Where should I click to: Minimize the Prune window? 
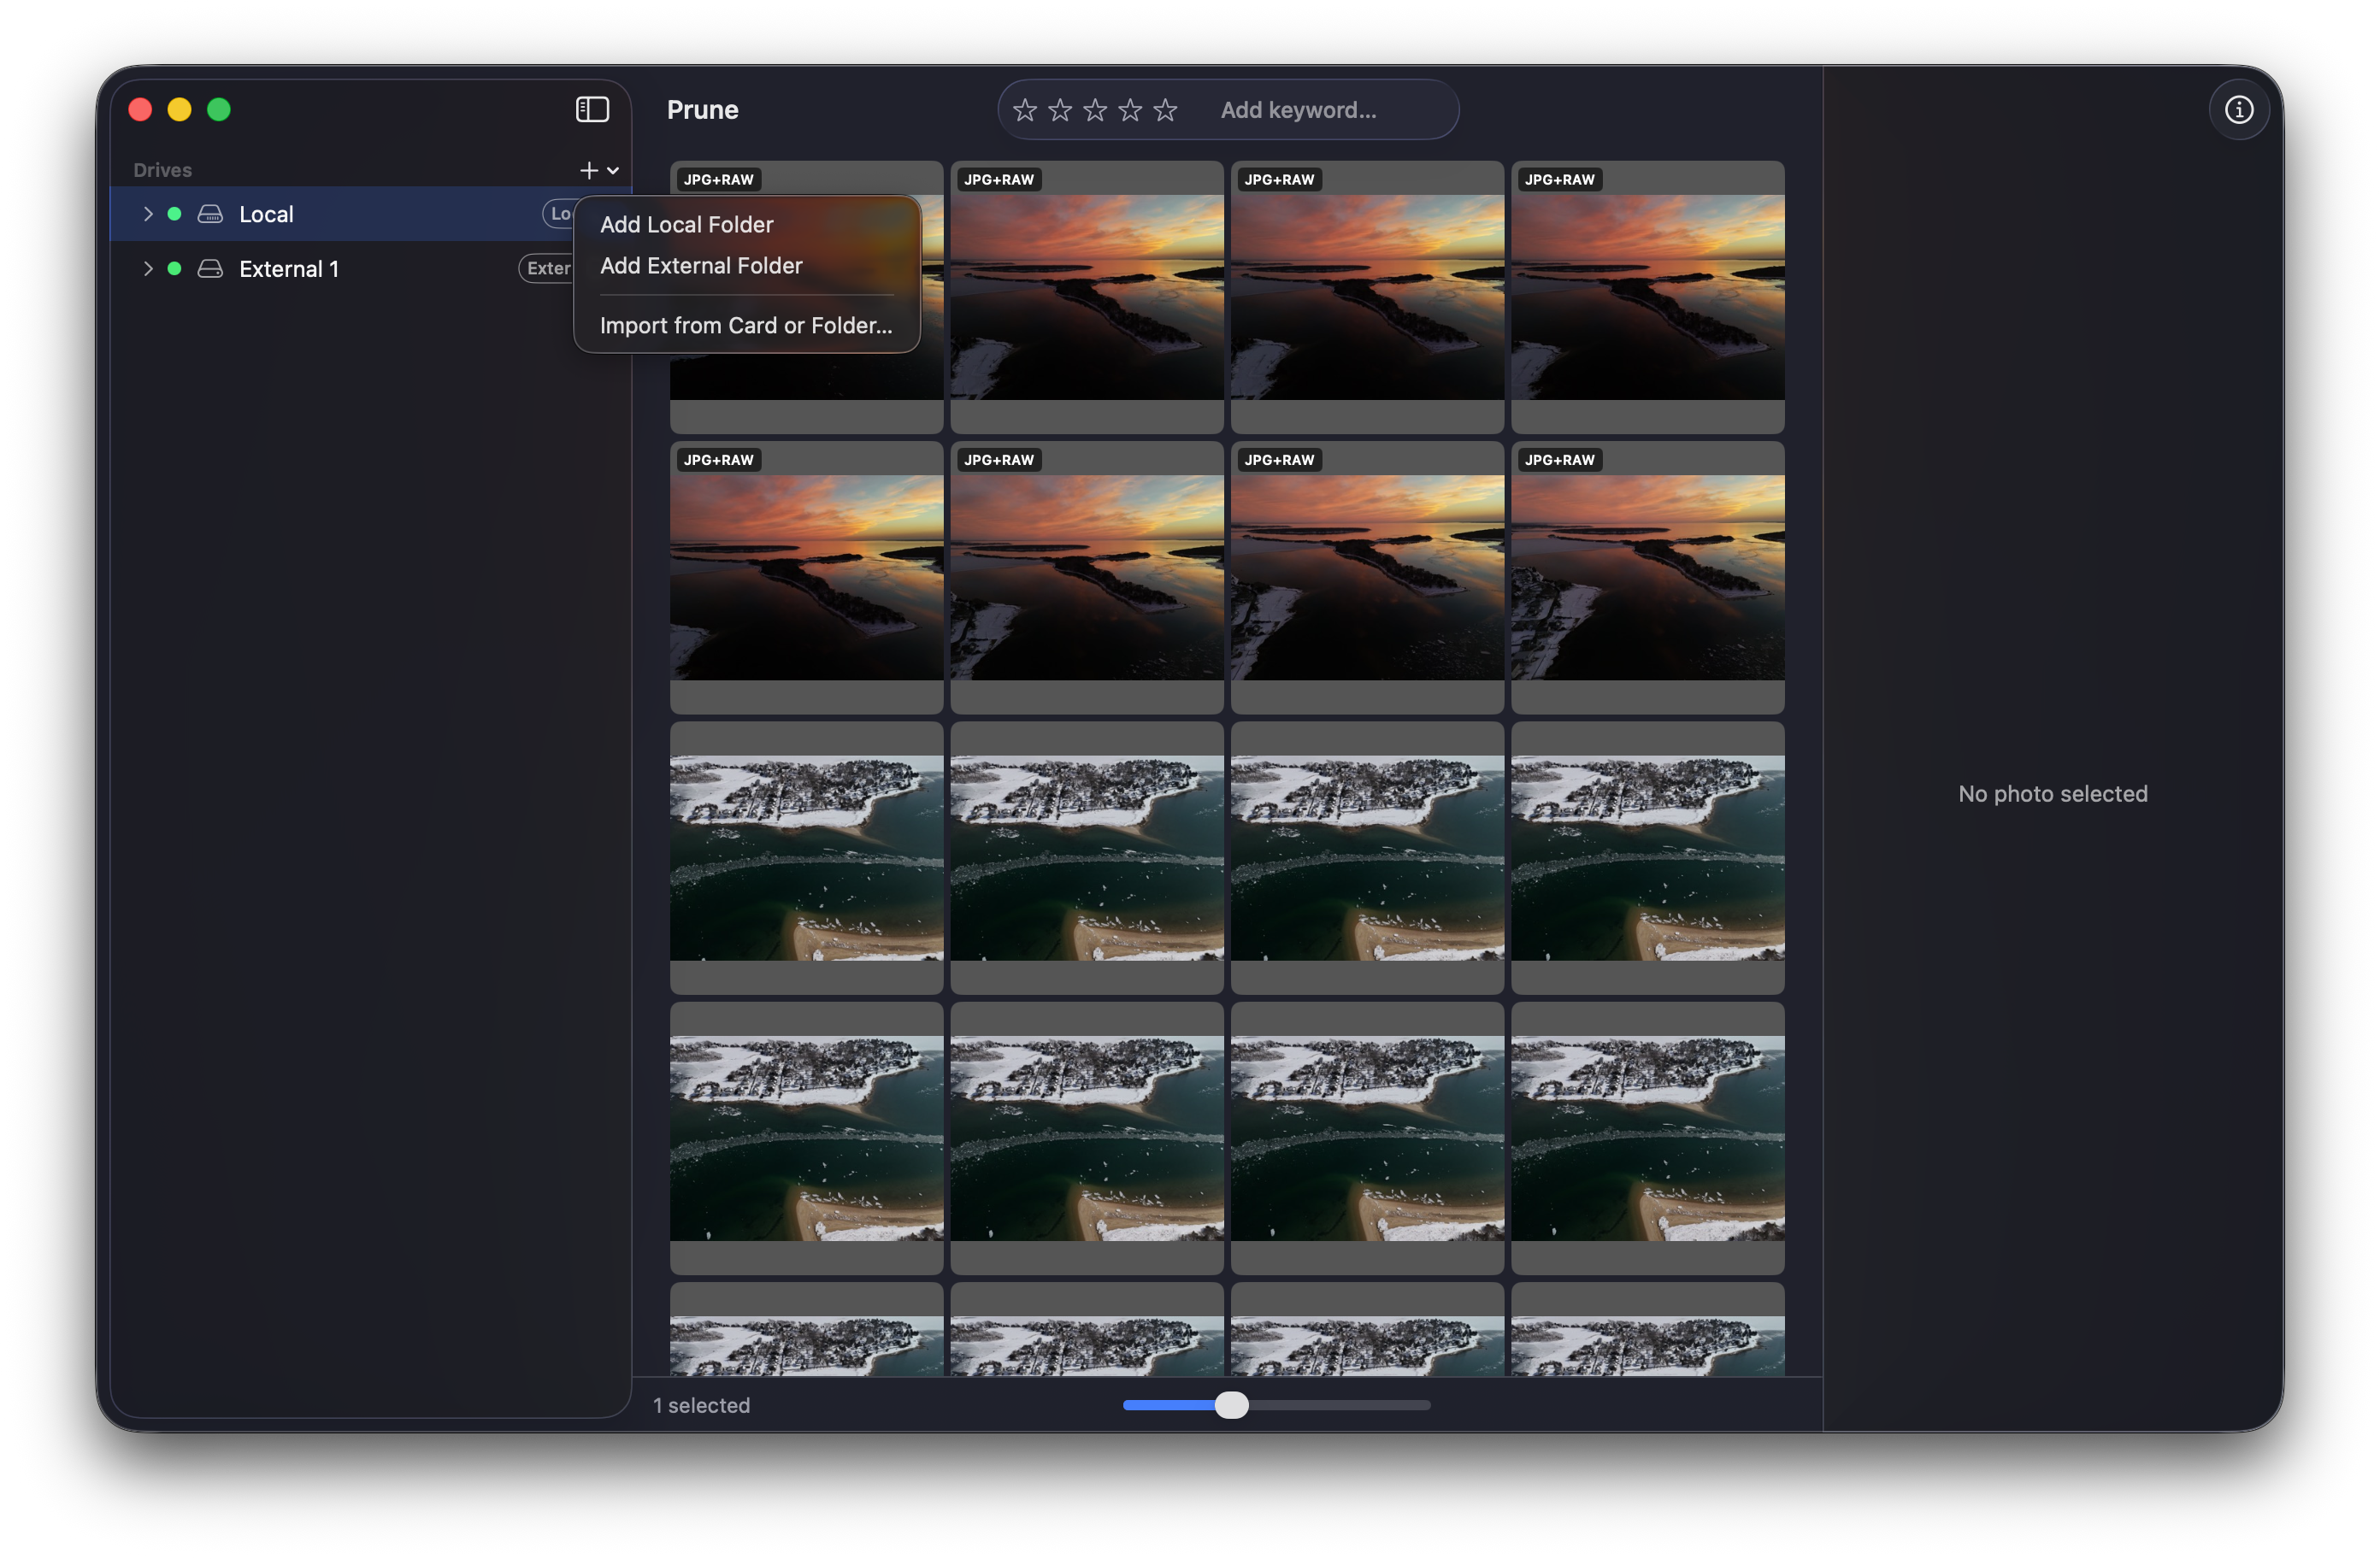click(179, 109)
